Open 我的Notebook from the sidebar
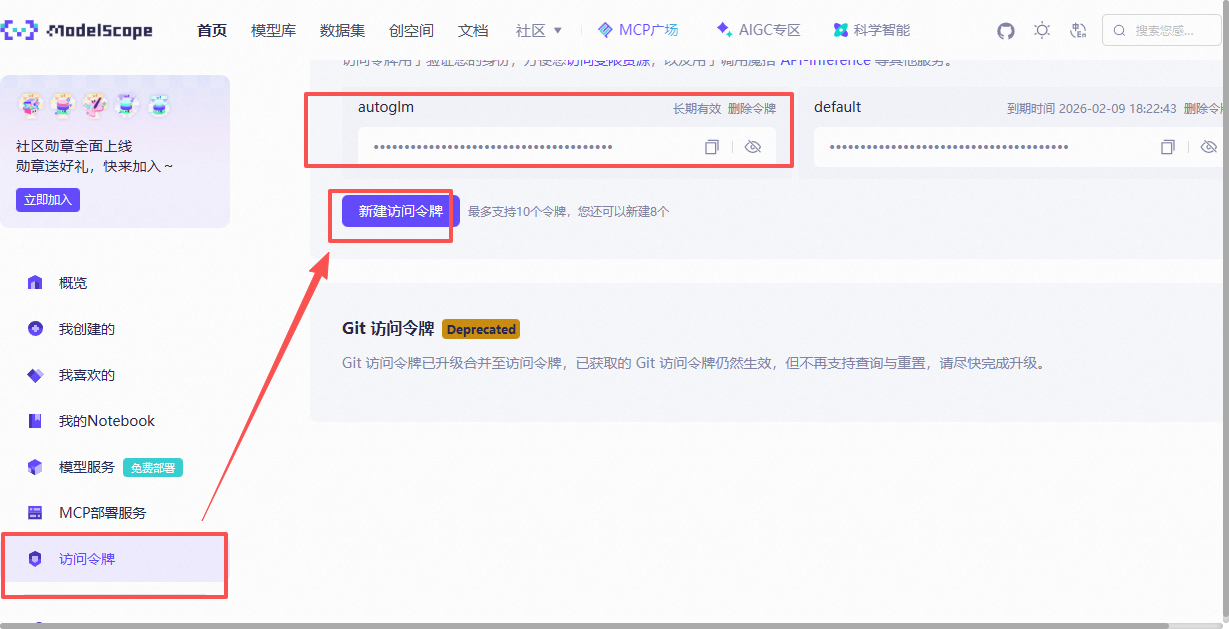1229x629 pixels. pyautogui.click(x=106, y=421)
